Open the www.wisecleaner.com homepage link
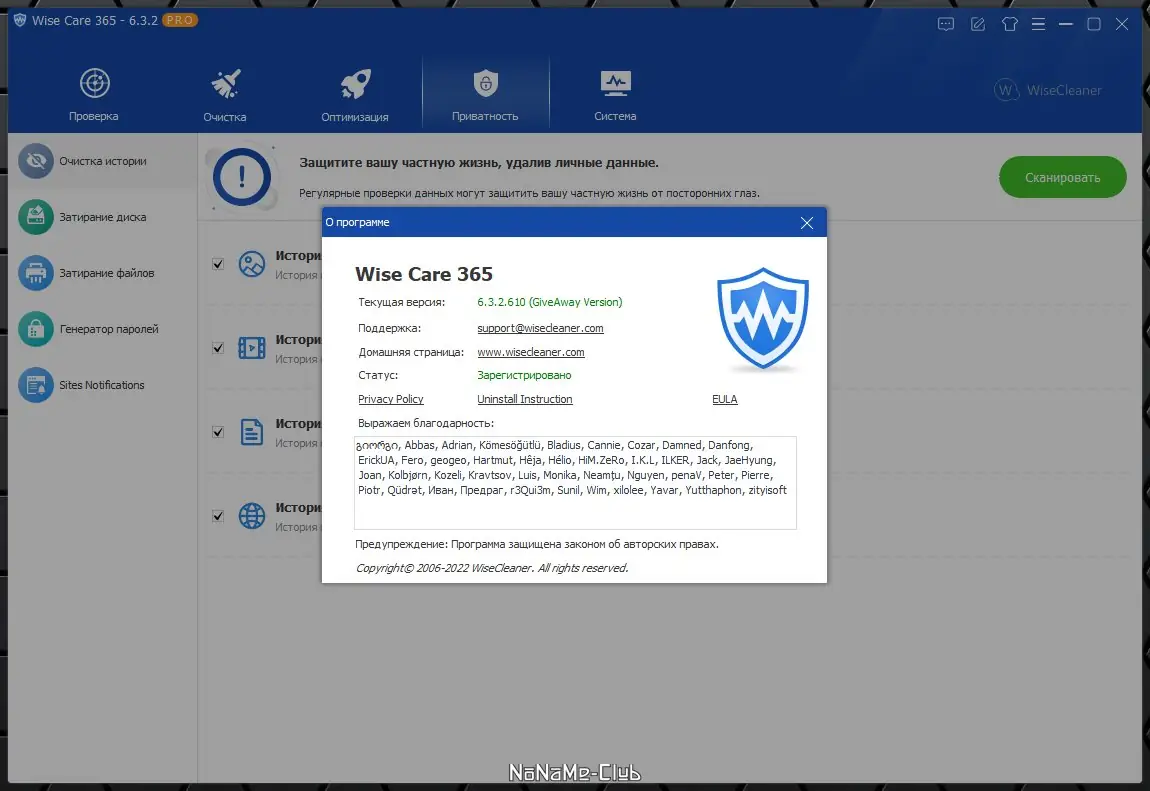 [531, 352]
